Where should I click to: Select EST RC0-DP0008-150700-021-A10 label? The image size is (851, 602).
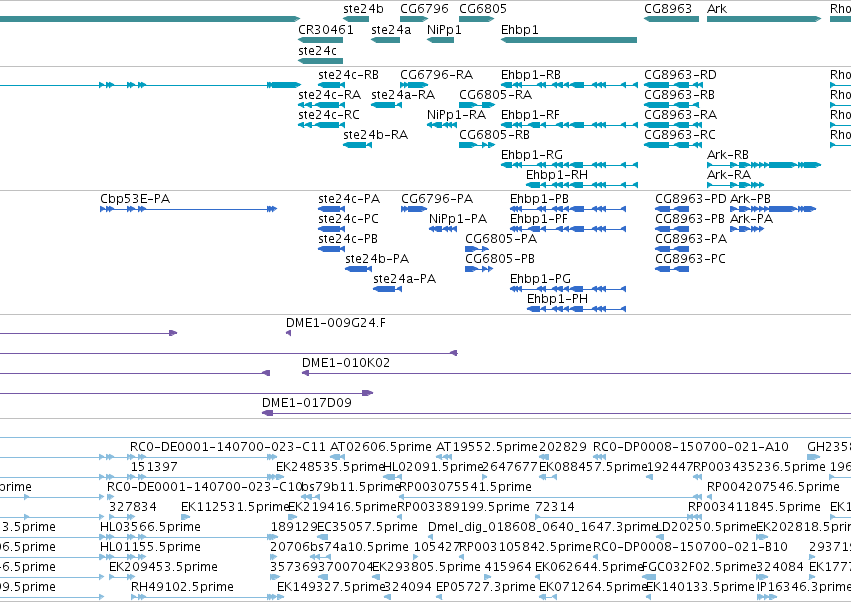[x=690, y=447]
